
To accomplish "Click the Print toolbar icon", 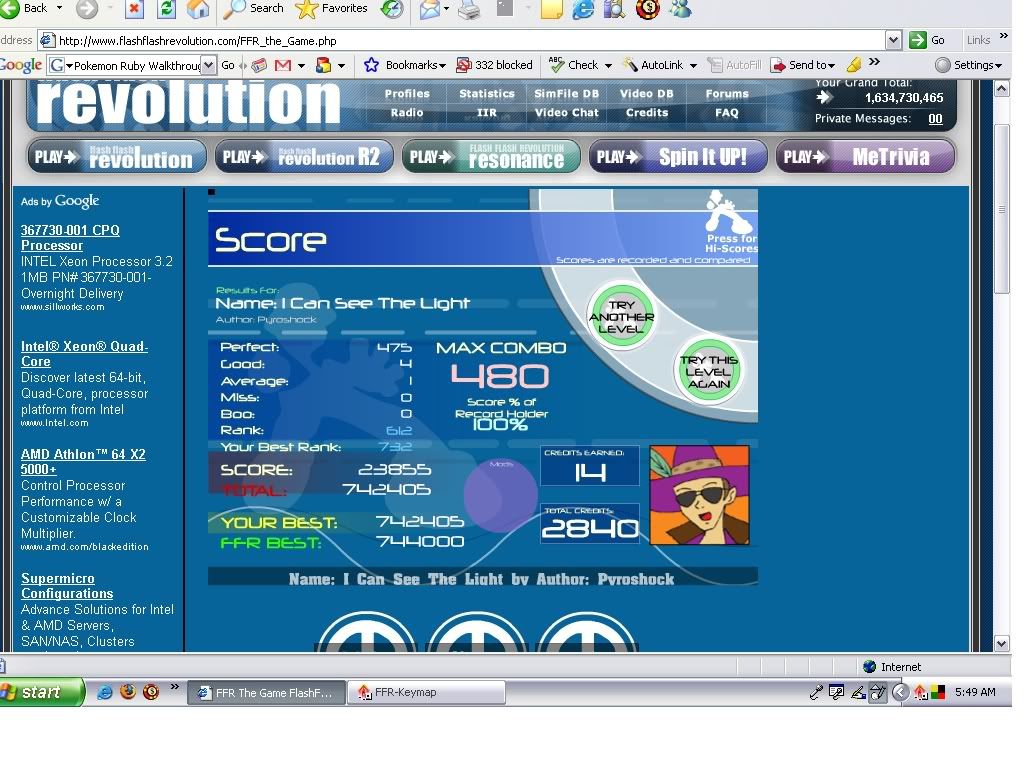I will (470, 10).
